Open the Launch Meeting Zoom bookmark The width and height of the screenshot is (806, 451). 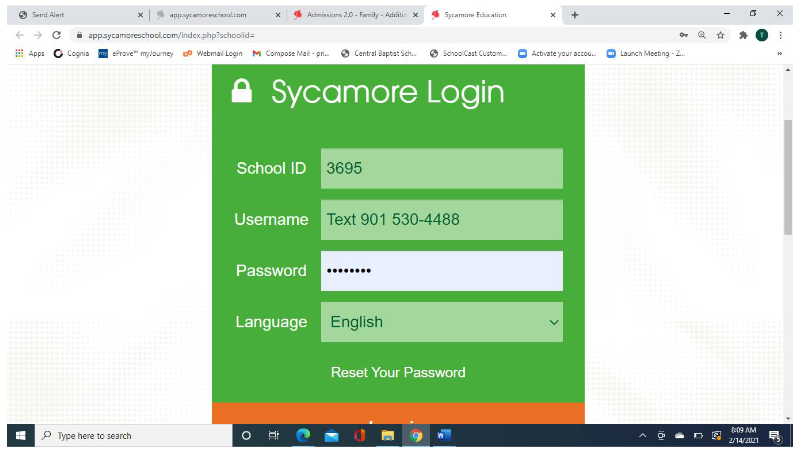click(646, 53)
